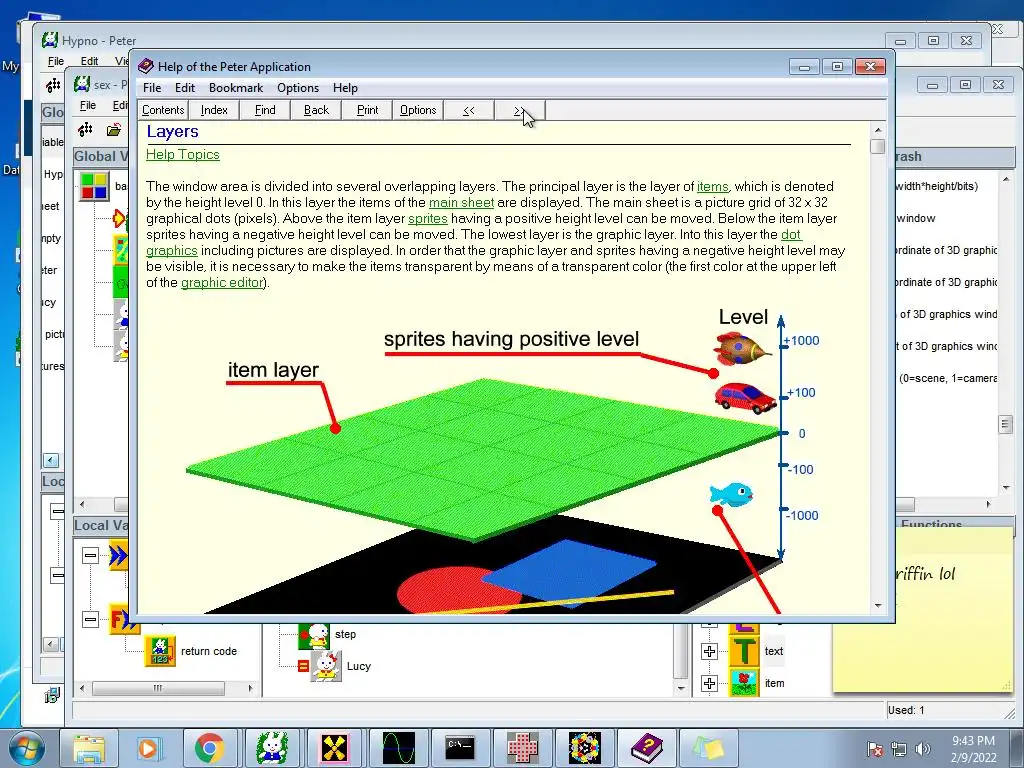Open Windows Media Player from taskbar

tap(149, 748)
